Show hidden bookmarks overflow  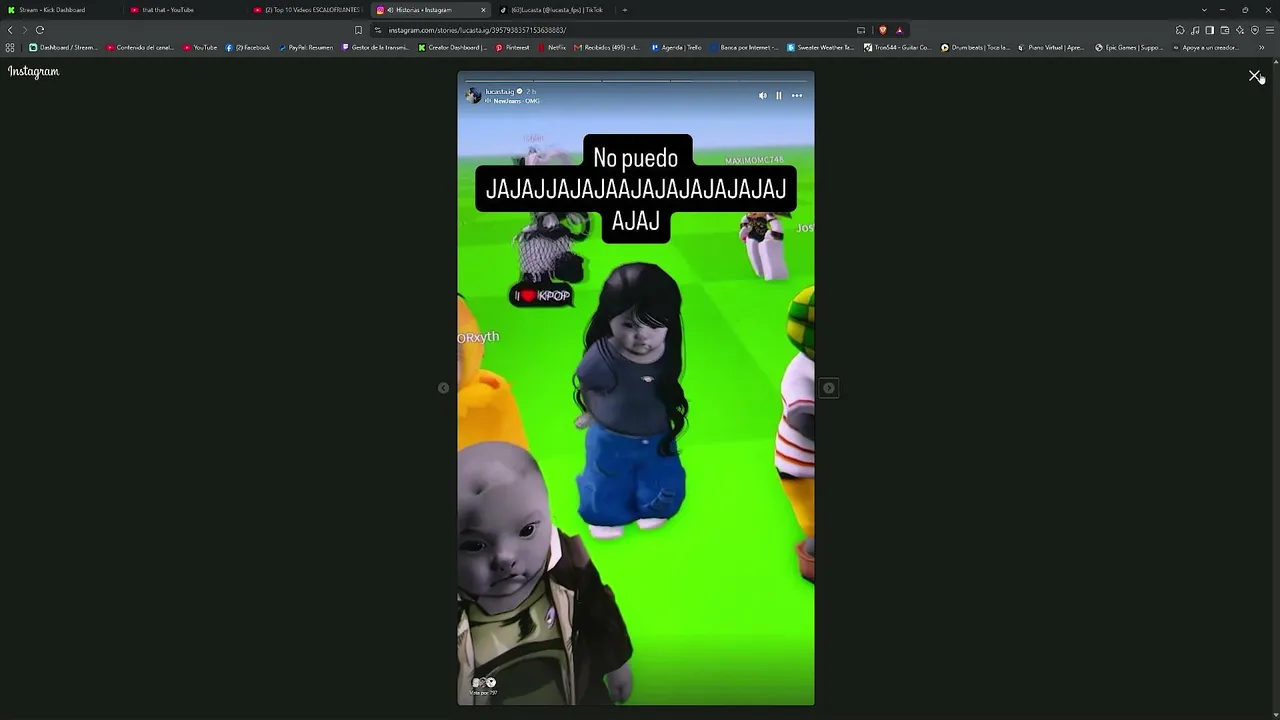pyautogui.click(x=1261, y=48)
